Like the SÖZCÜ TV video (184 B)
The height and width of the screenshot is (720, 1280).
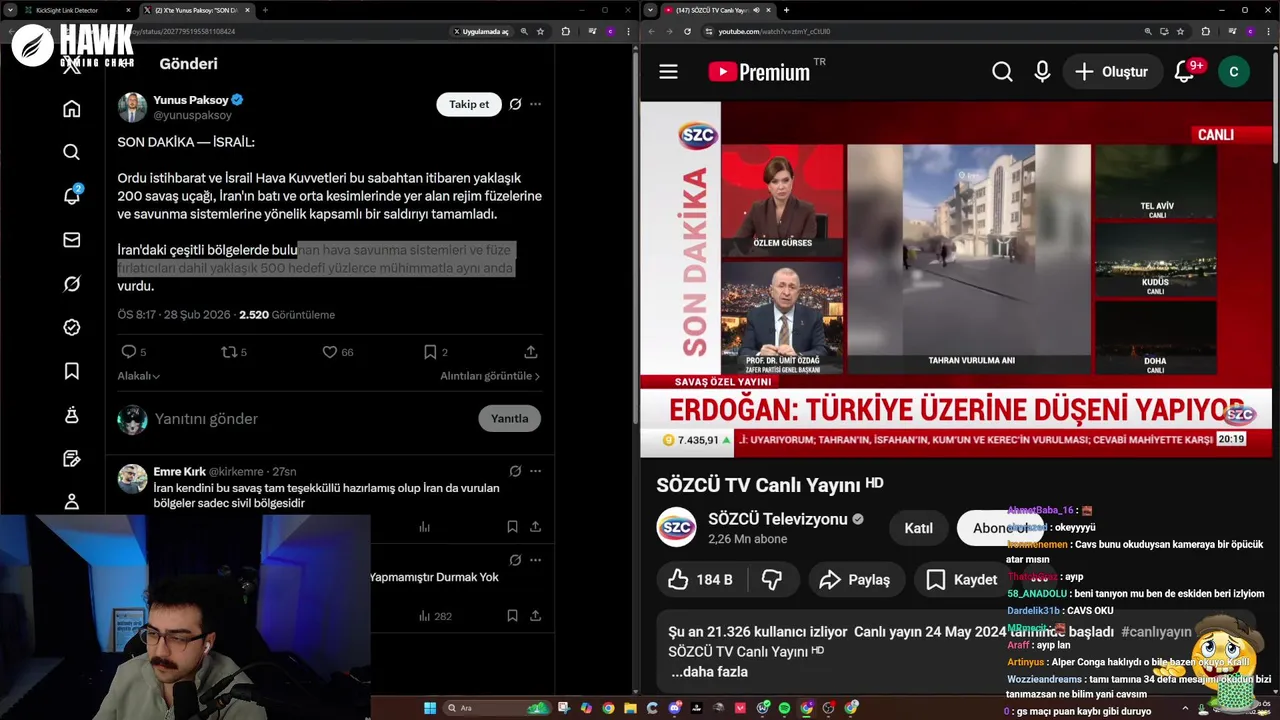(700, 579)
